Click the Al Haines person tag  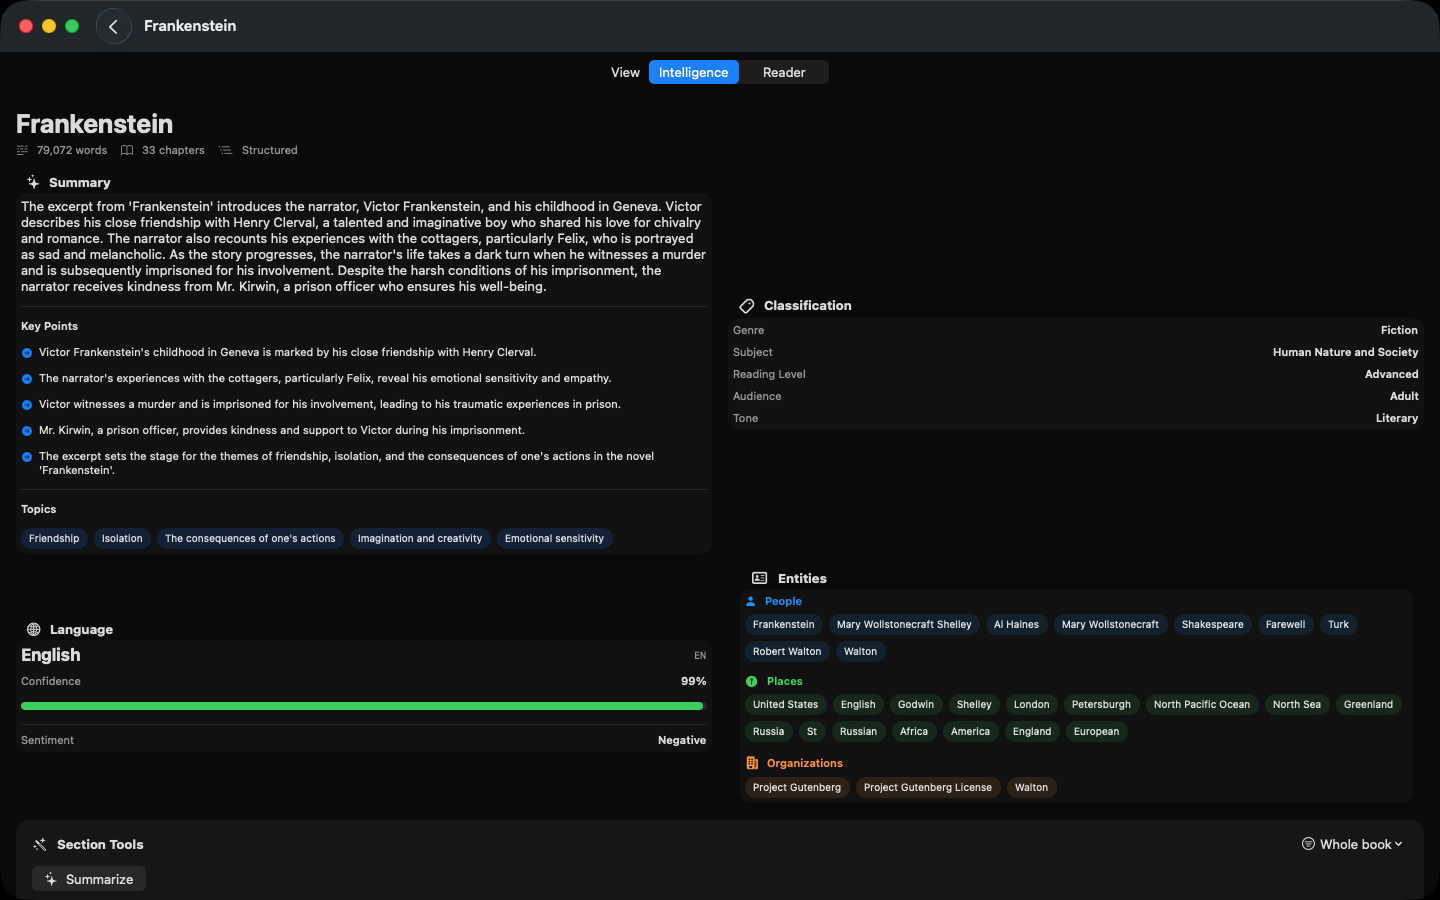point(1016,624)
